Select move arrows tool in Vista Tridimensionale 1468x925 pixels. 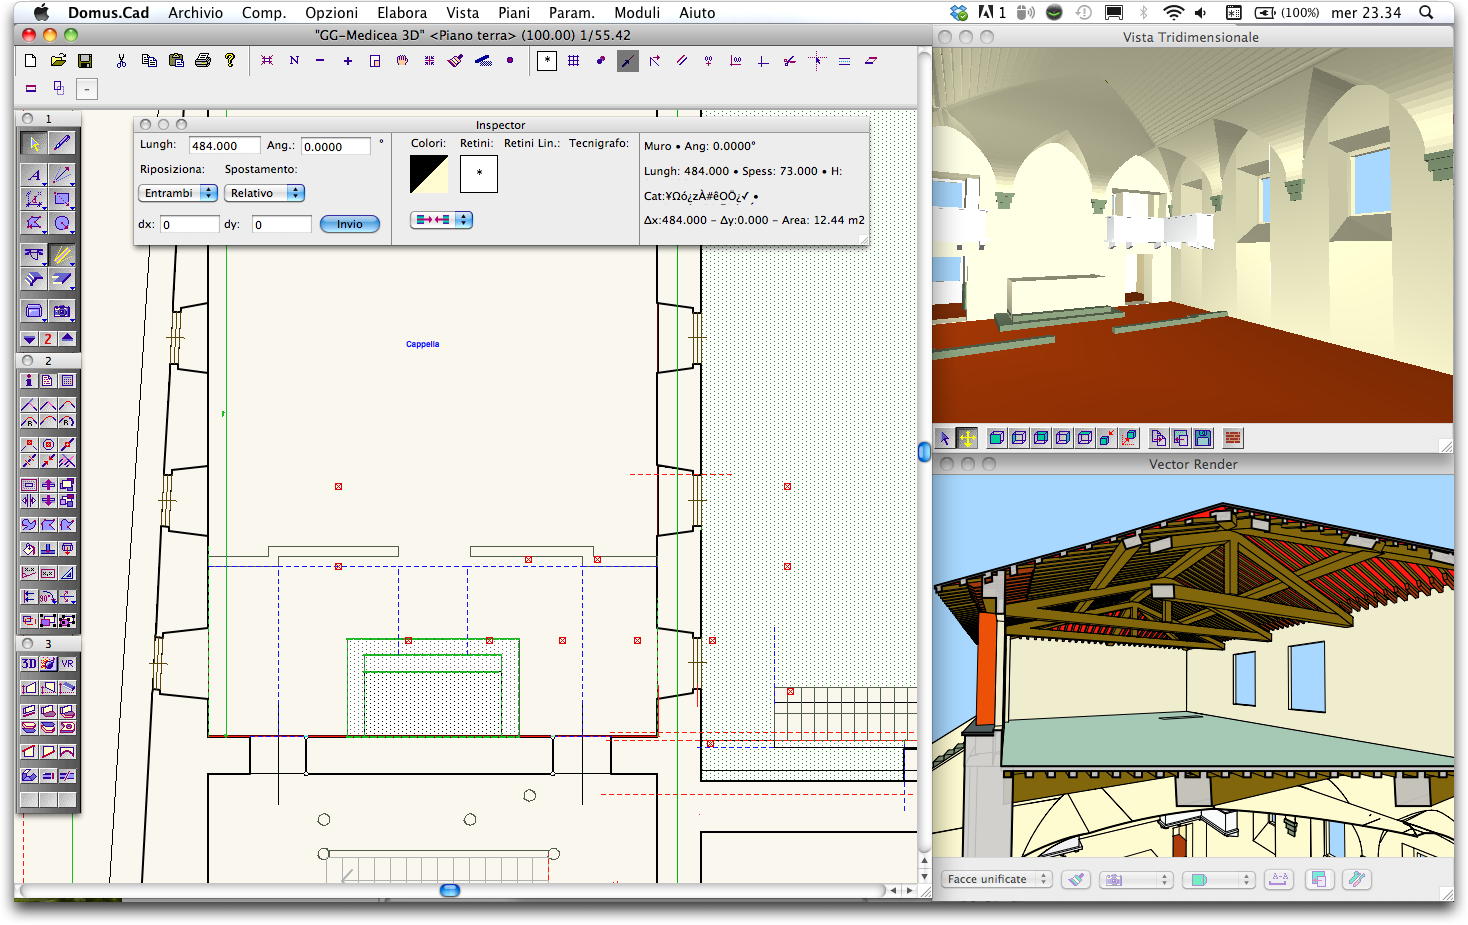click(967, 438)
